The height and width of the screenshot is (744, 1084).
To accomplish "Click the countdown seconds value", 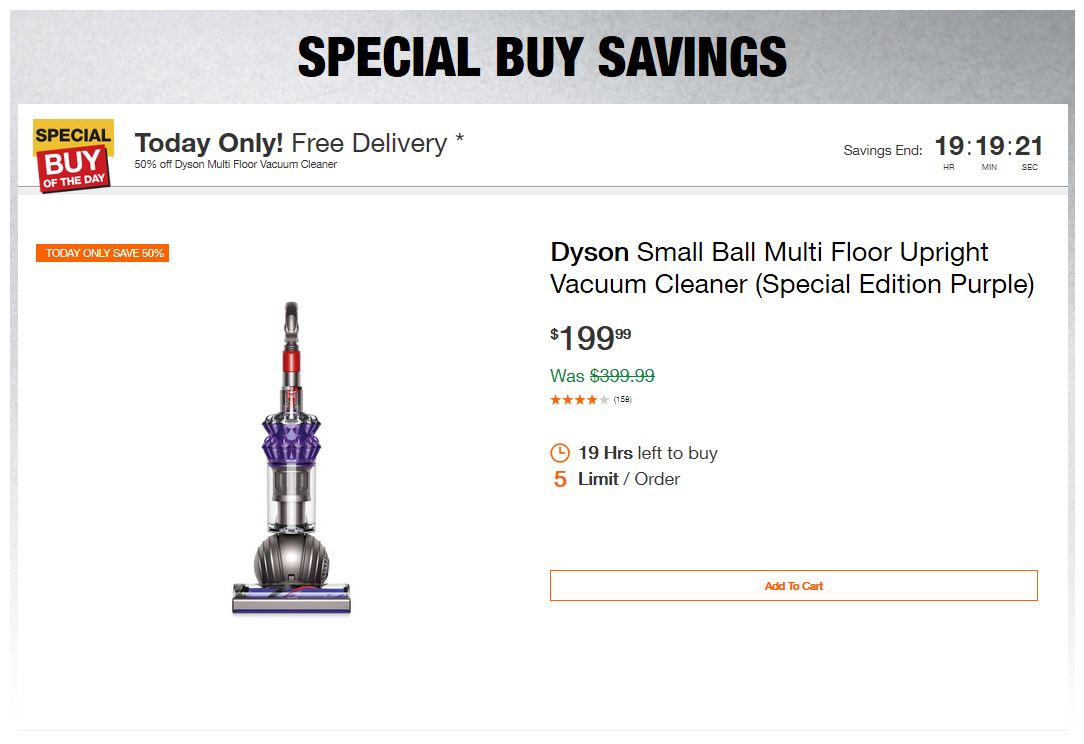I will (1029, 147).
